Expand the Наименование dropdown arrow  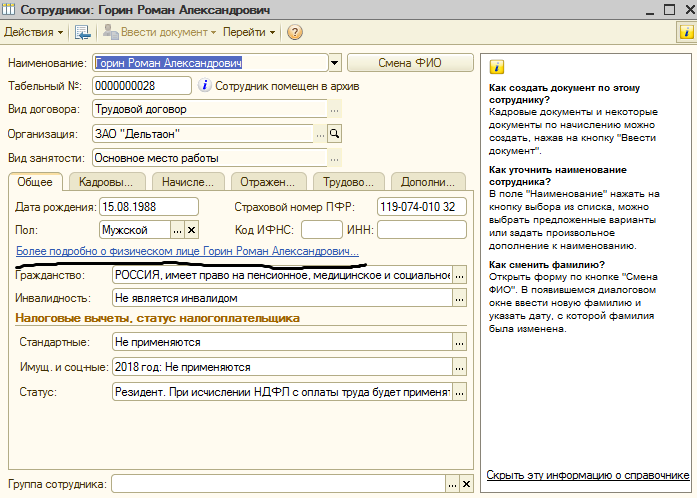[x=335, y=63]
